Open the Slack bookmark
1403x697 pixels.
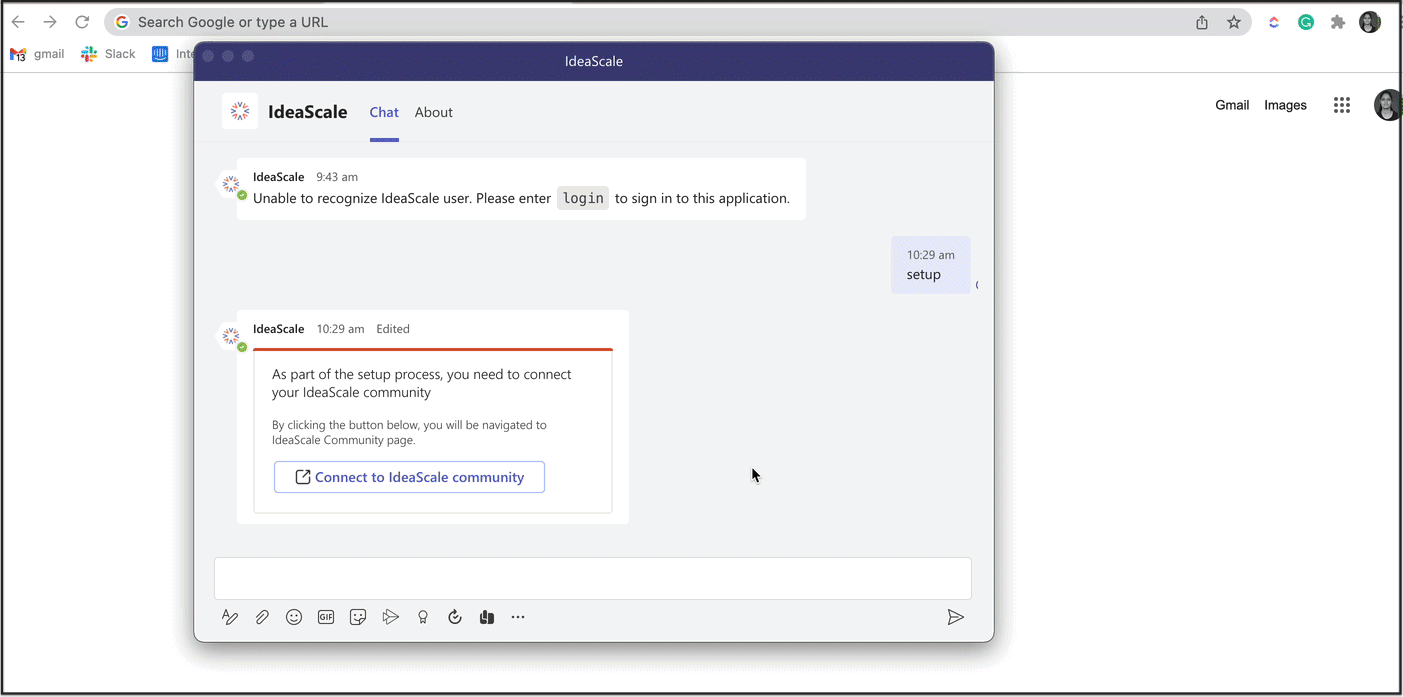(108, 54)
